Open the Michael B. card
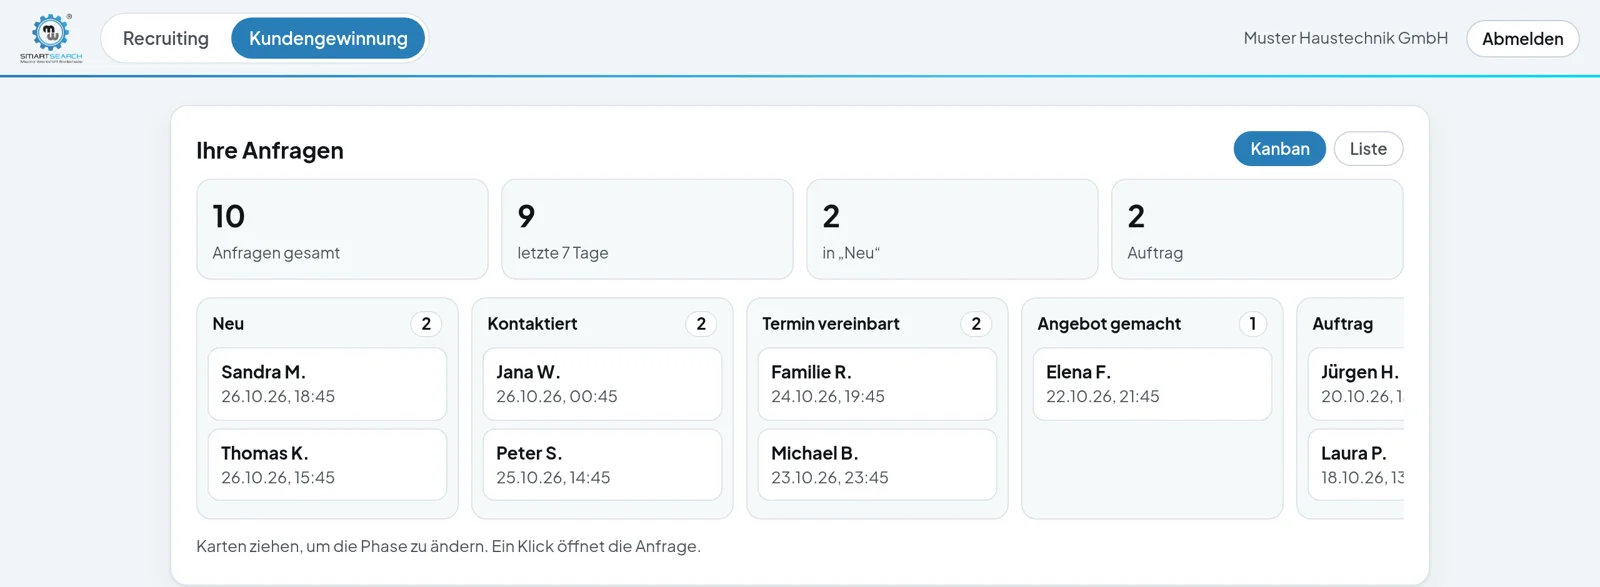Viewport: 1600px width, 587px height. click(x=877, y=465)
